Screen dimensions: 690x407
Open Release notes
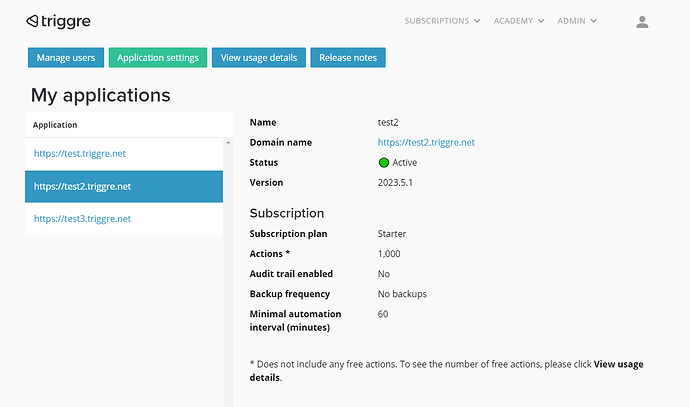(348, 58)
